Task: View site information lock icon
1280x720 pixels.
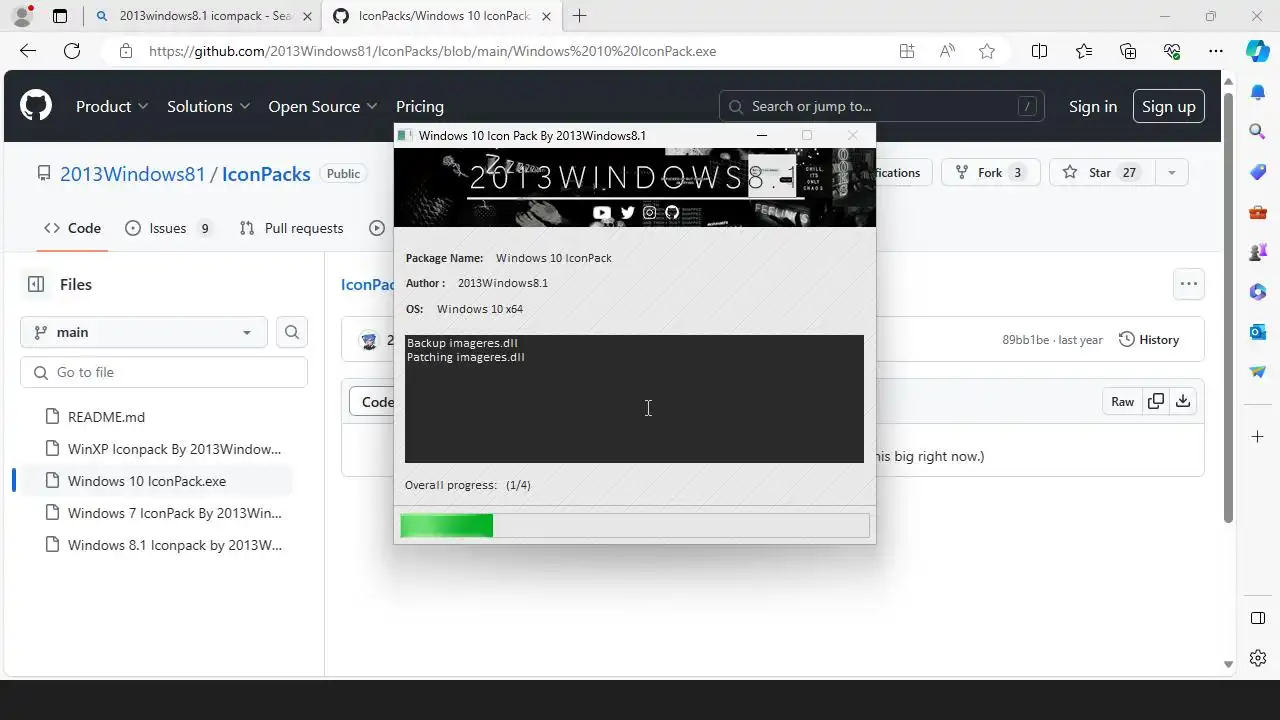Action: [x=125, y=51]
